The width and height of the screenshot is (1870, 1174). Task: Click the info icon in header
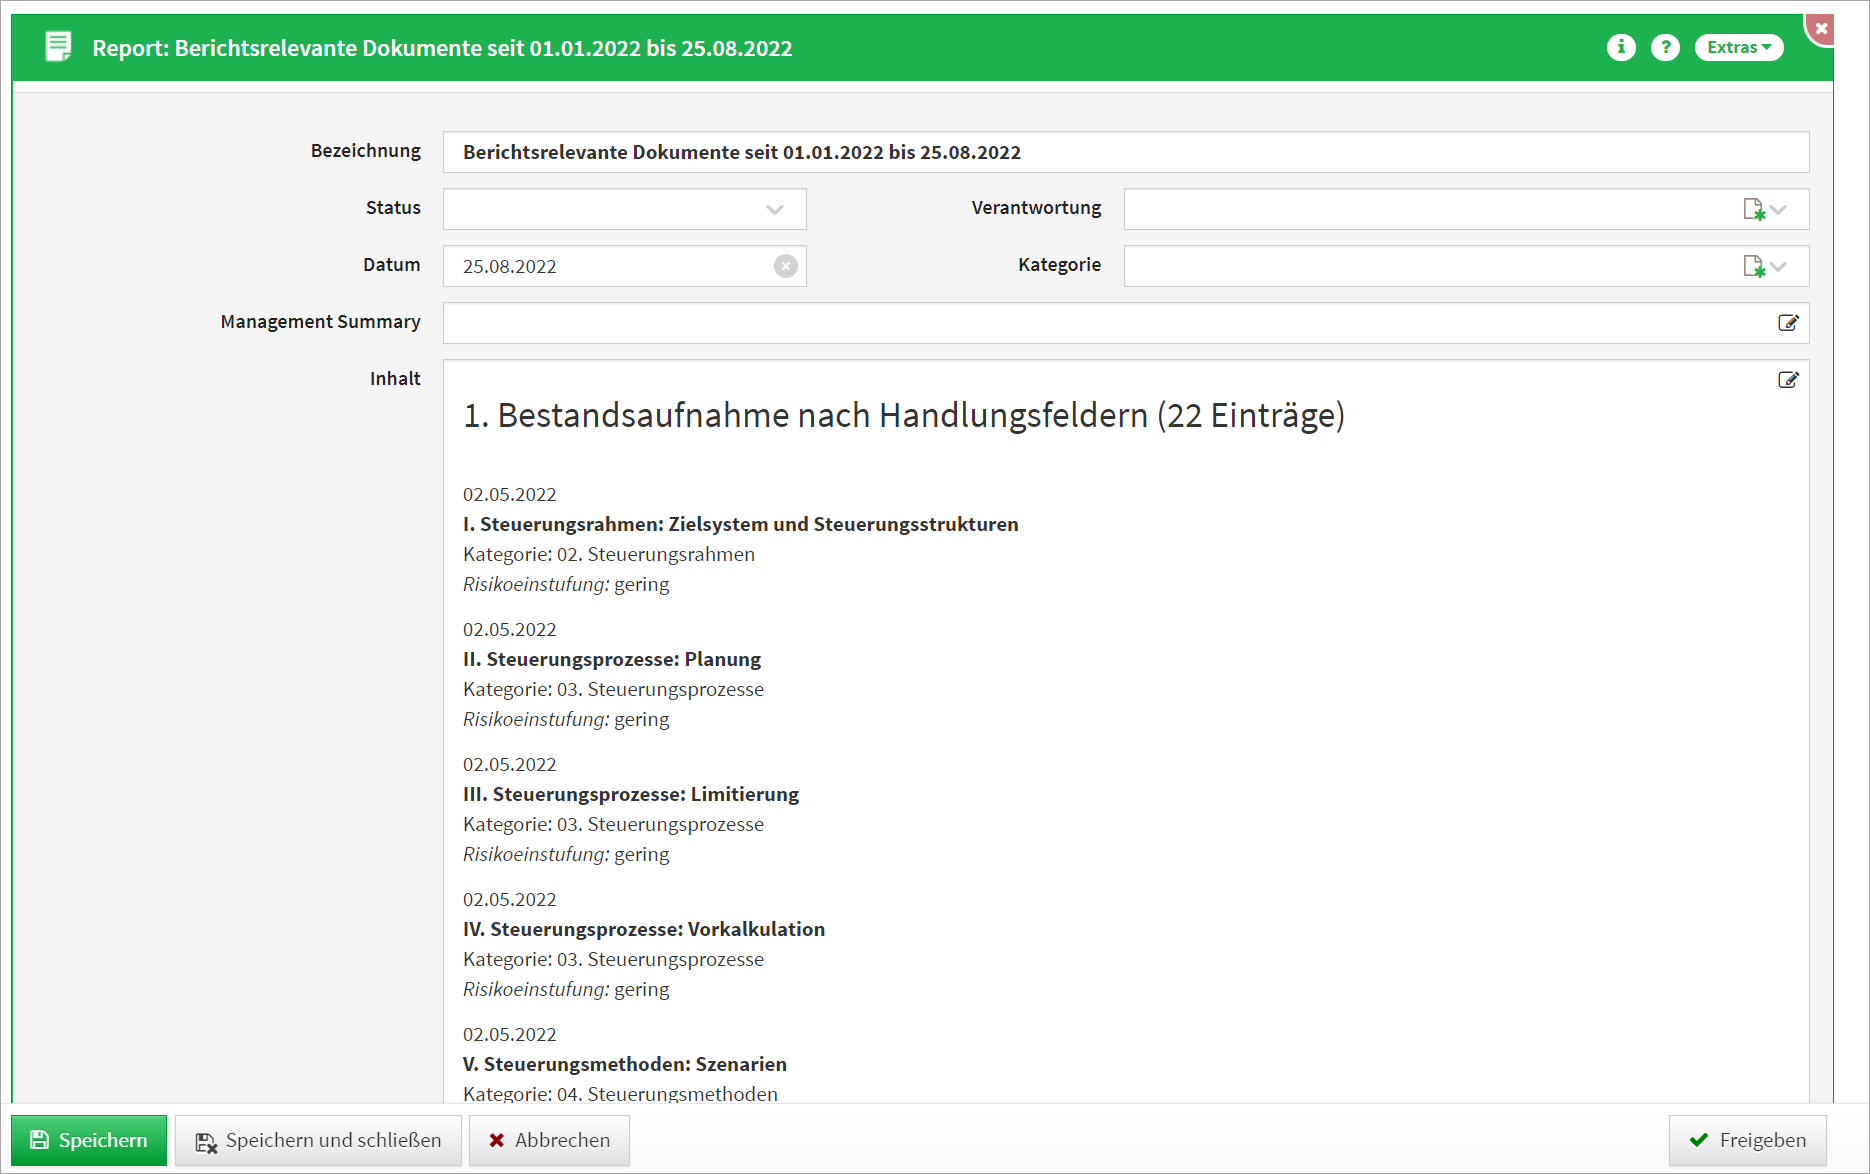(1621, 48)
